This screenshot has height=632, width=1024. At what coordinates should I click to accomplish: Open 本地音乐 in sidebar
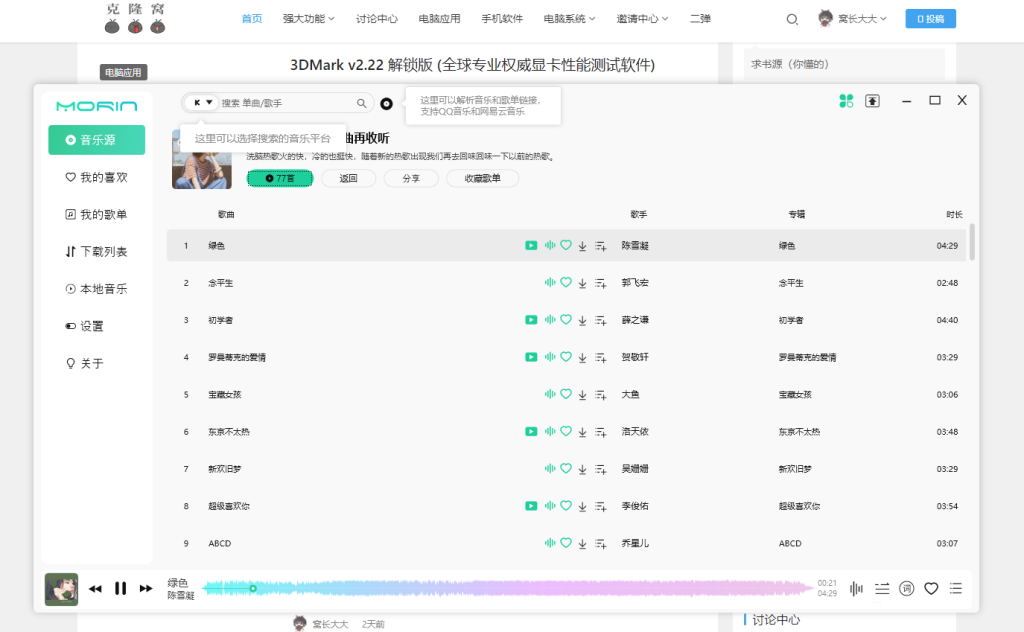[x=97, y=289]
